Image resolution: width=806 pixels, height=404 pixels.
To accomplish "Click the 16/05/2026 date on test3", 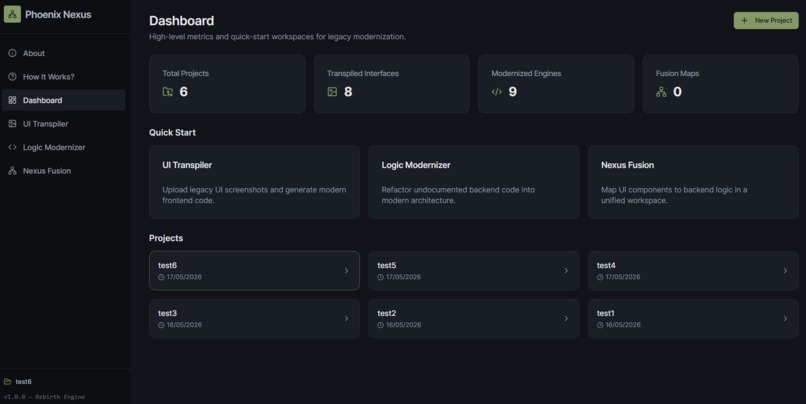I will point(184,325).
